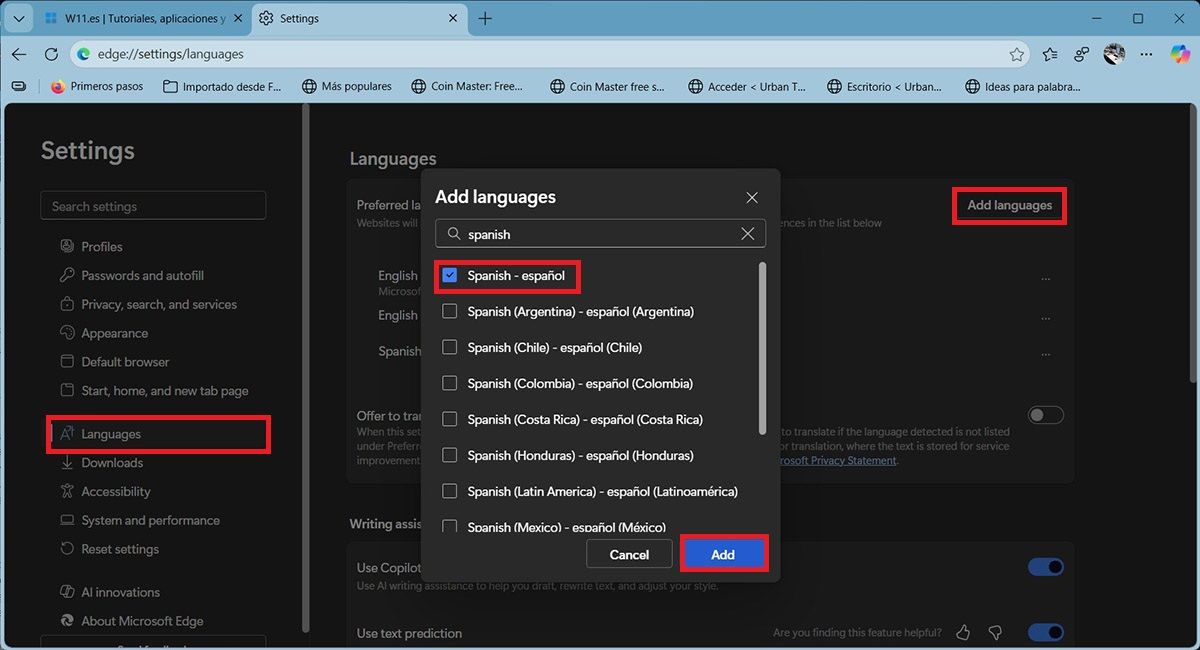
Task: Open the tab list dropdown arrow
Action: tap(19, 18)
